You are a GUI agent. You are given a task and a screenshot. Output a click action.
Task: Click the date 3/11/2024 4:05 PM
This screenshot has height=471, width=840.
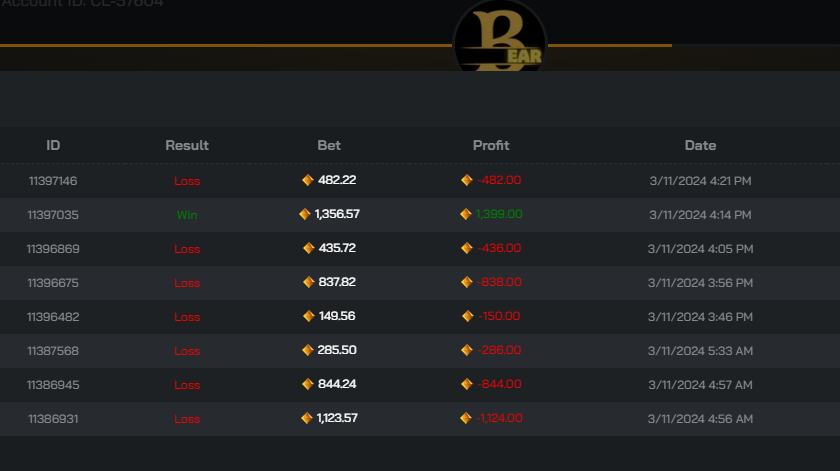700,249
